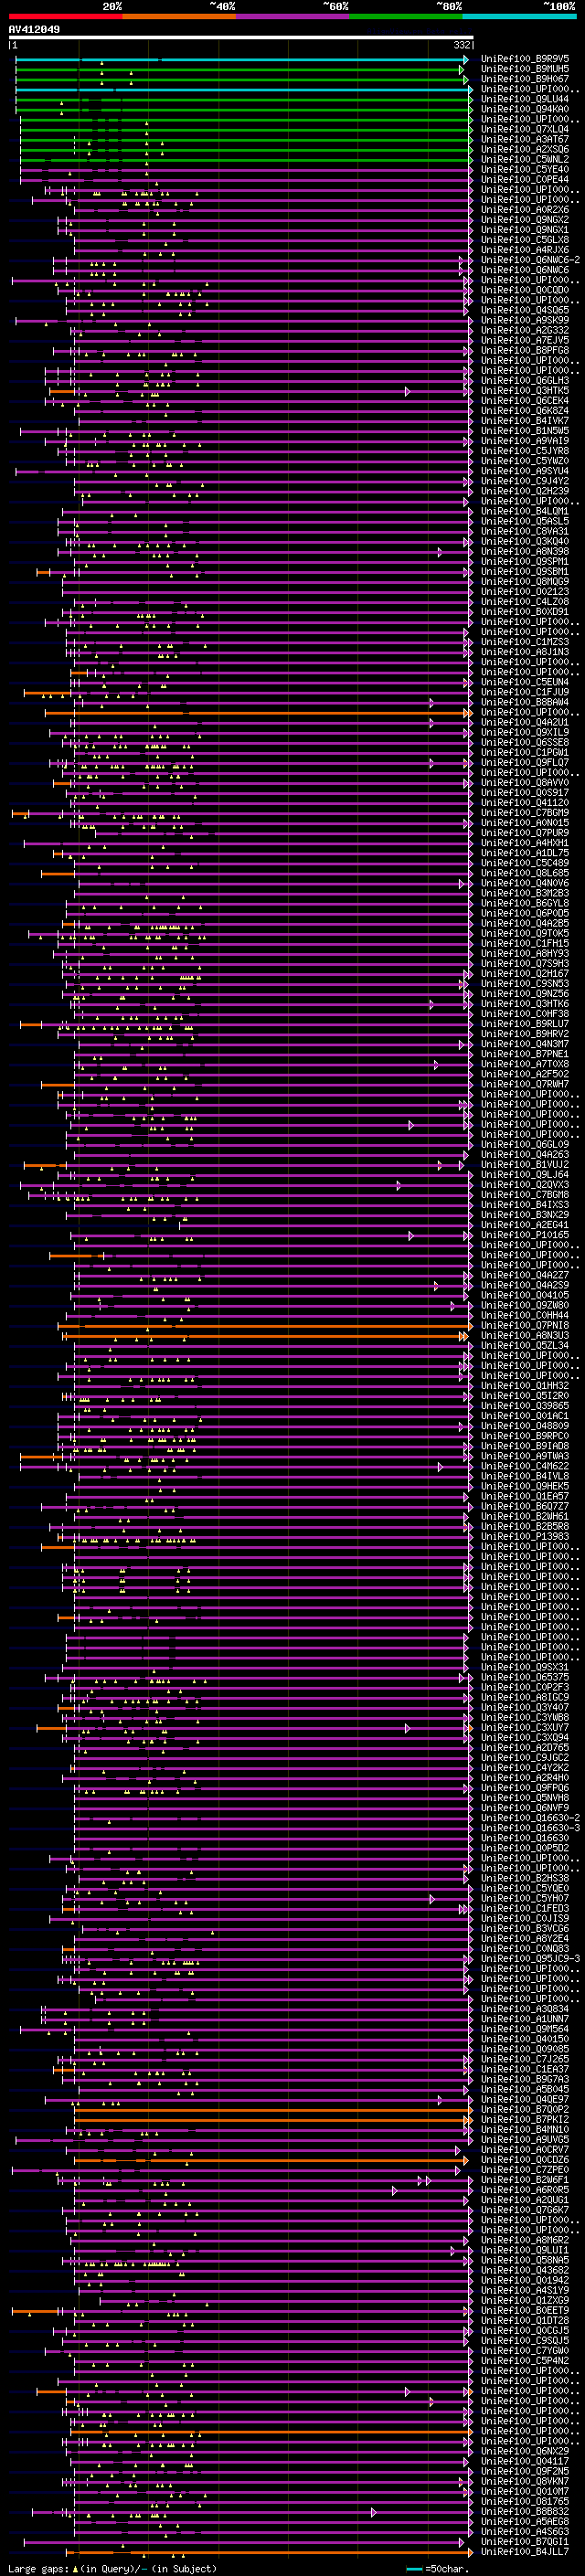
Task: Open hit UniRef100_Q5I2R0
Action: pyautogui.click(x=525, y=1395)
